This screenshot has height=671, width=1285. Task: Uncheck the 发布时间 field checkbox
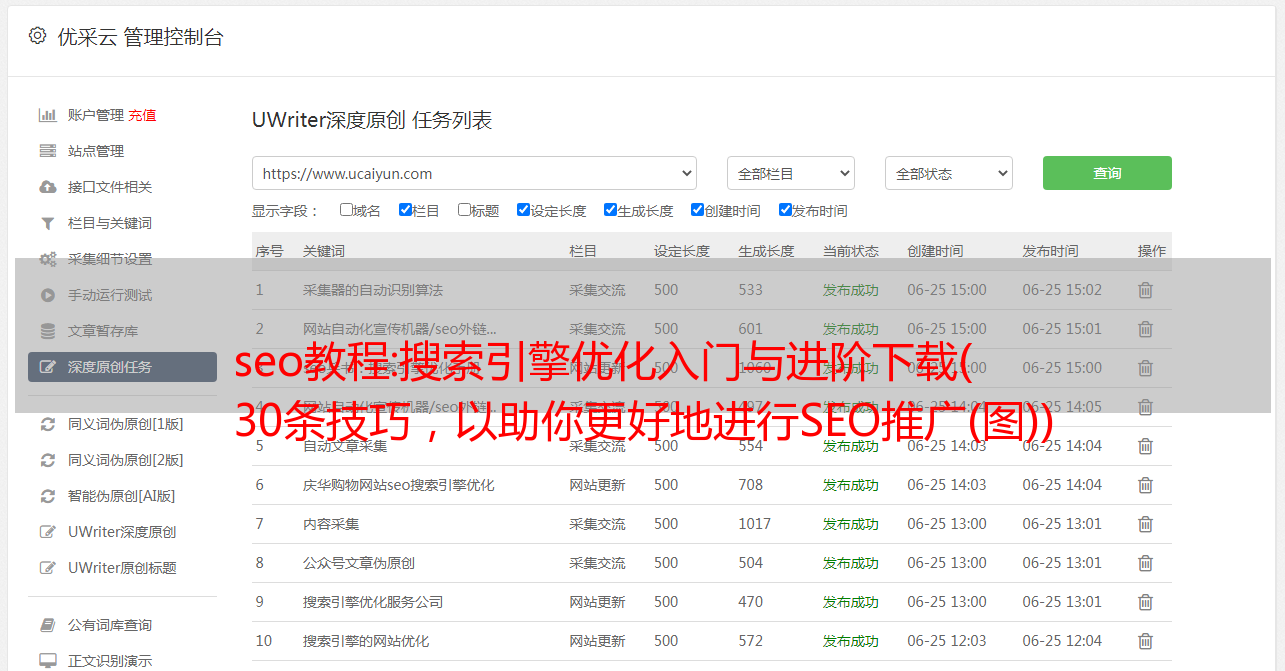[784, 210]
